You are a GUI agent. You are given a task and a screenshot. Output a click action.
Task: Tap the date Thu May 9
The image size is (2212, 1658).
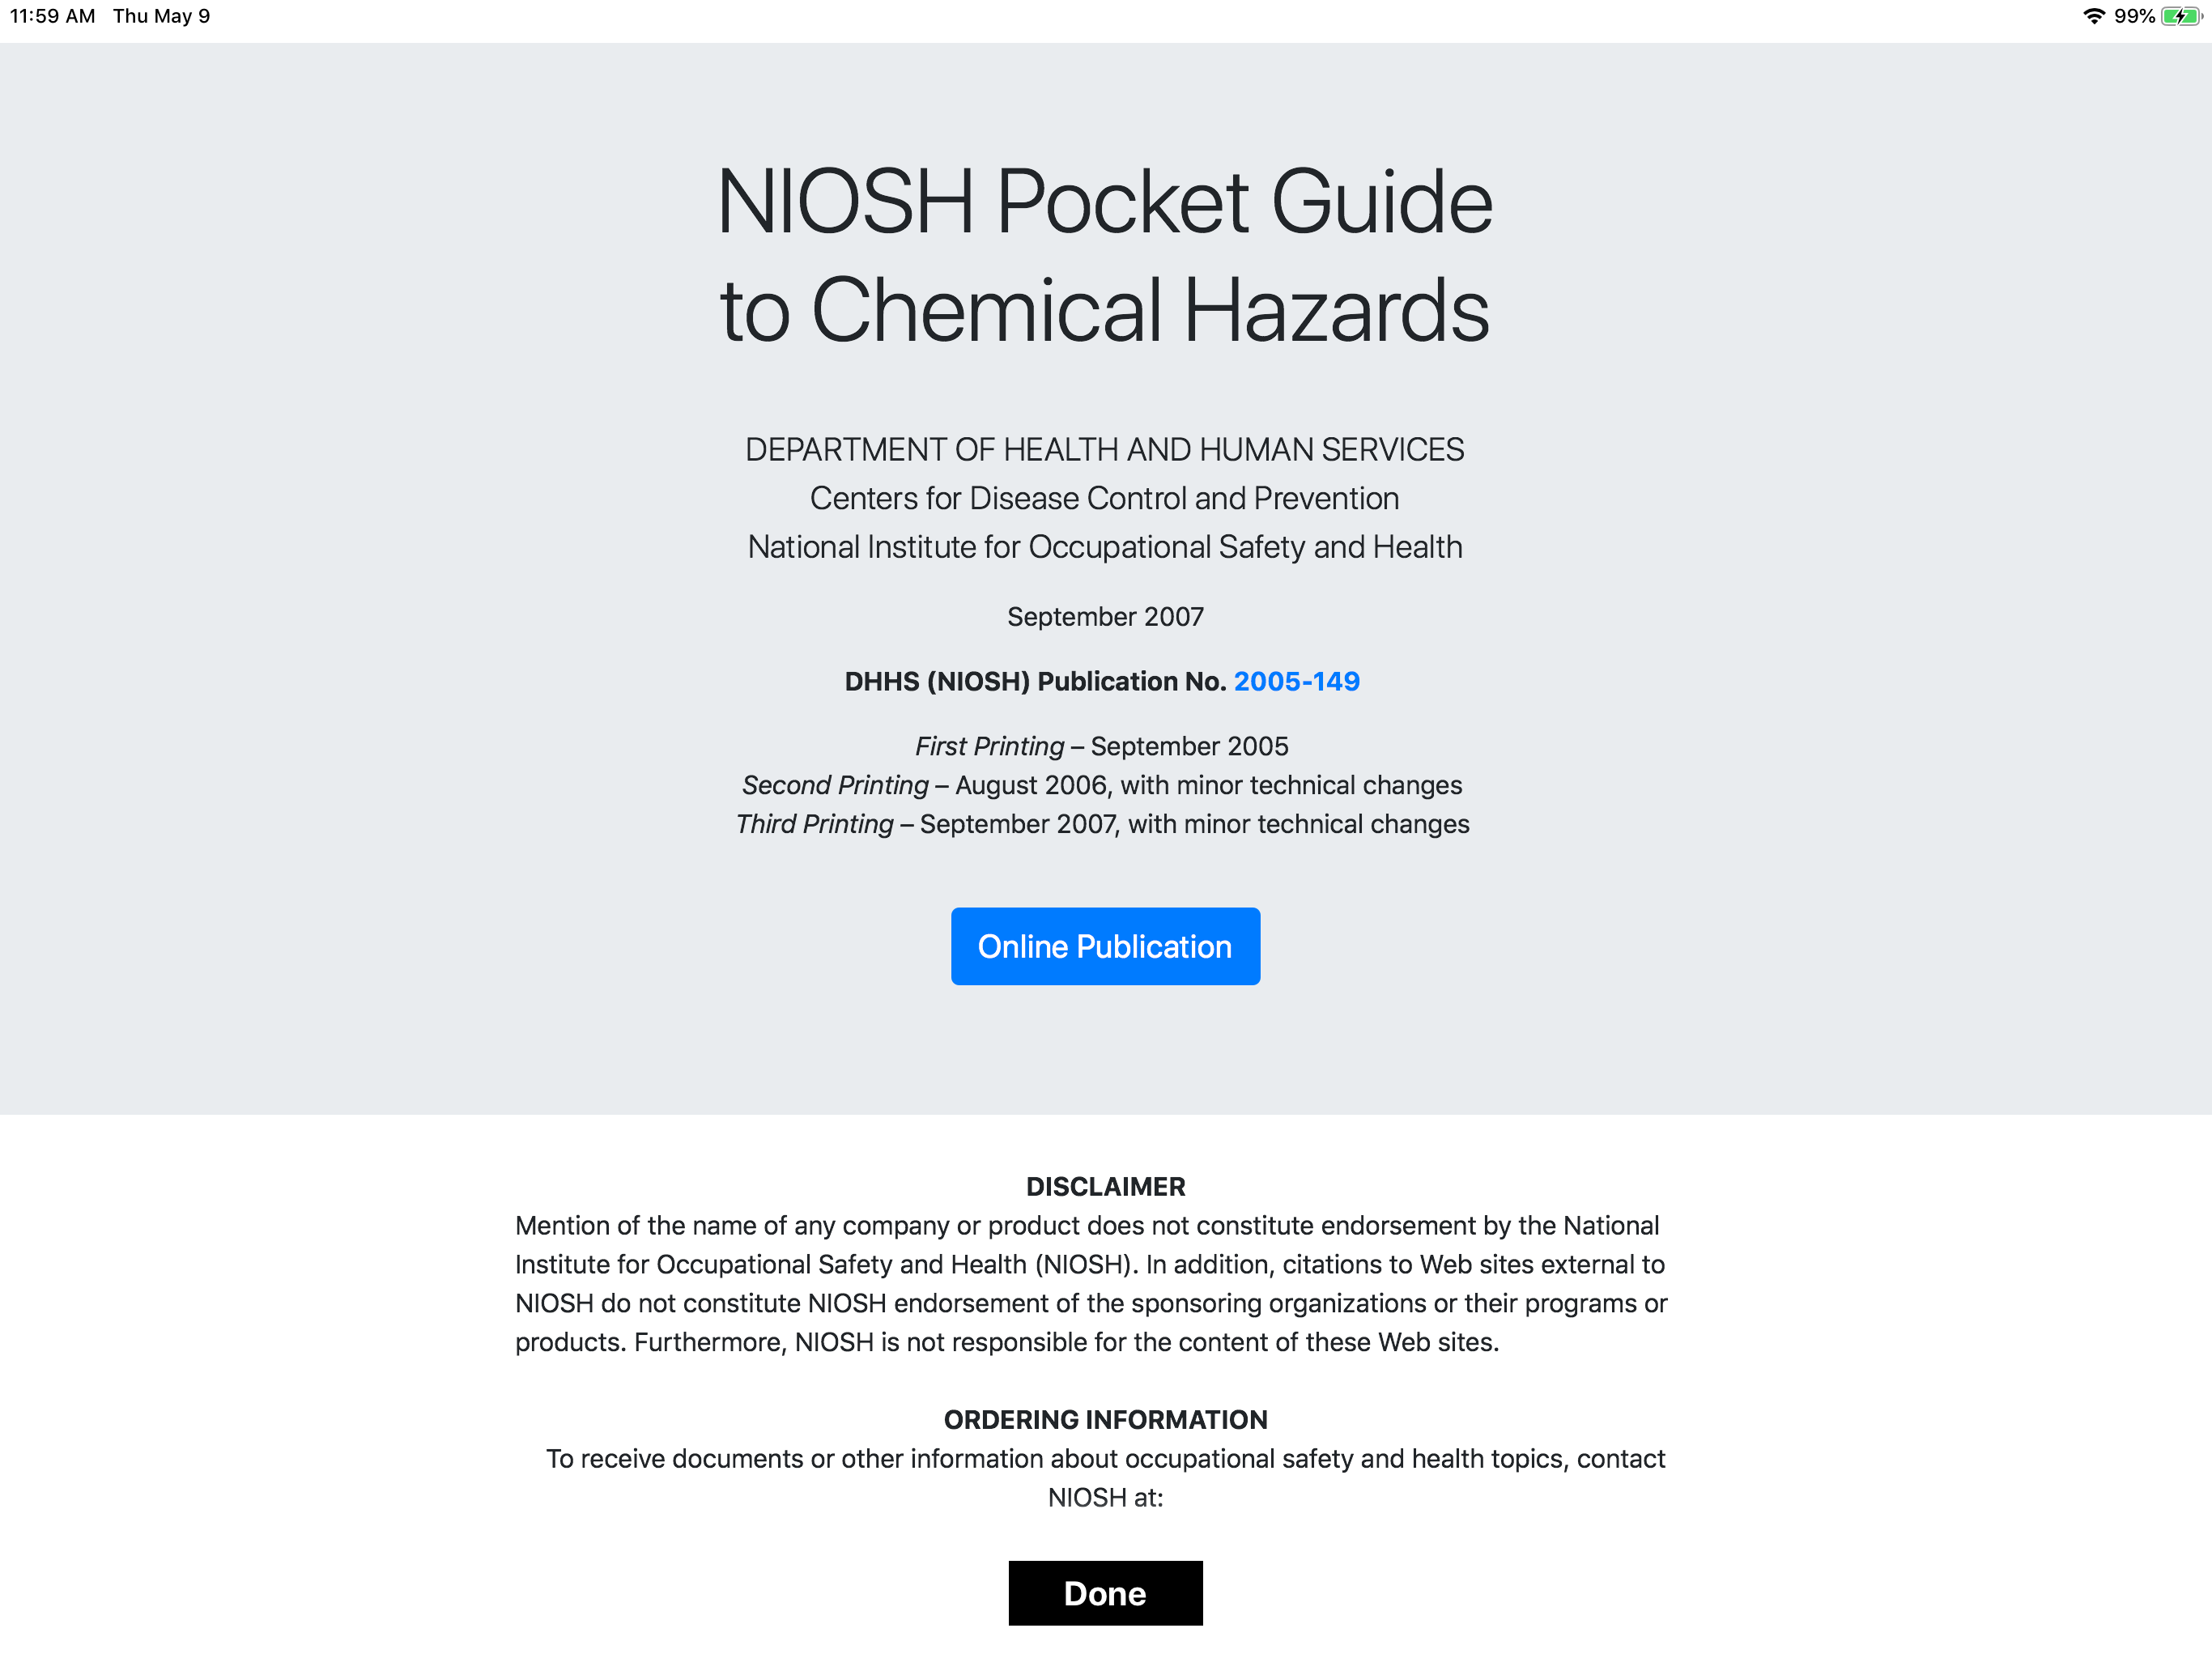[161, 15]
